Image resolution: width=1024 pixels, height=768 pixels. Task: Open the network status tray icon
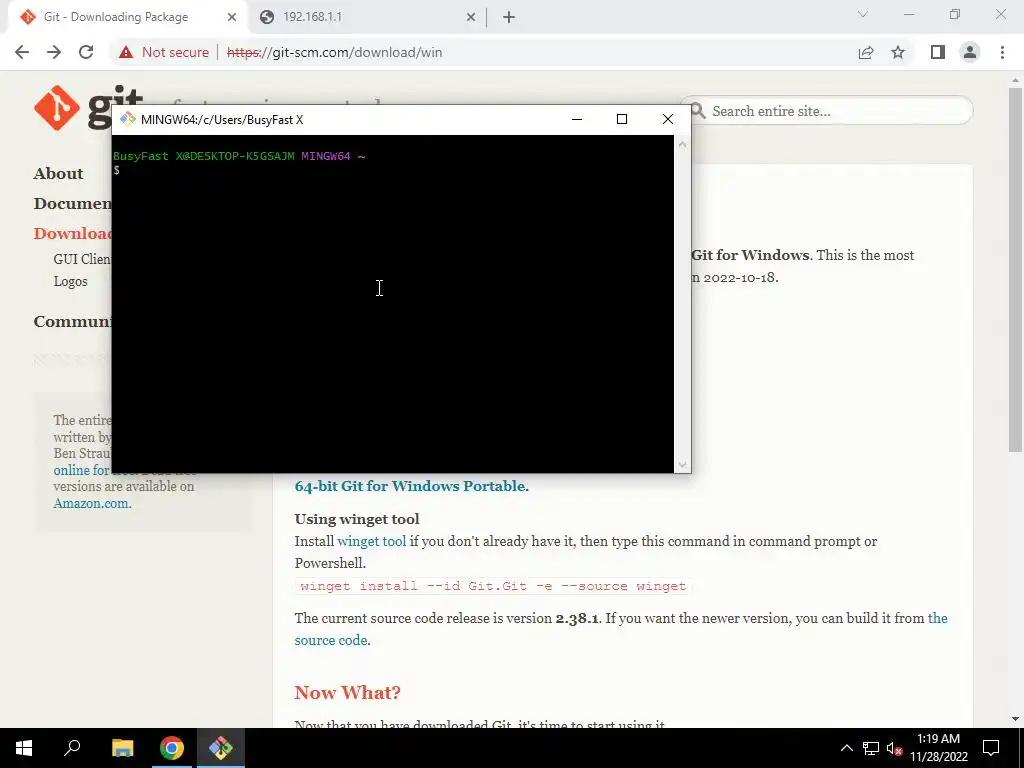(871, 748)
